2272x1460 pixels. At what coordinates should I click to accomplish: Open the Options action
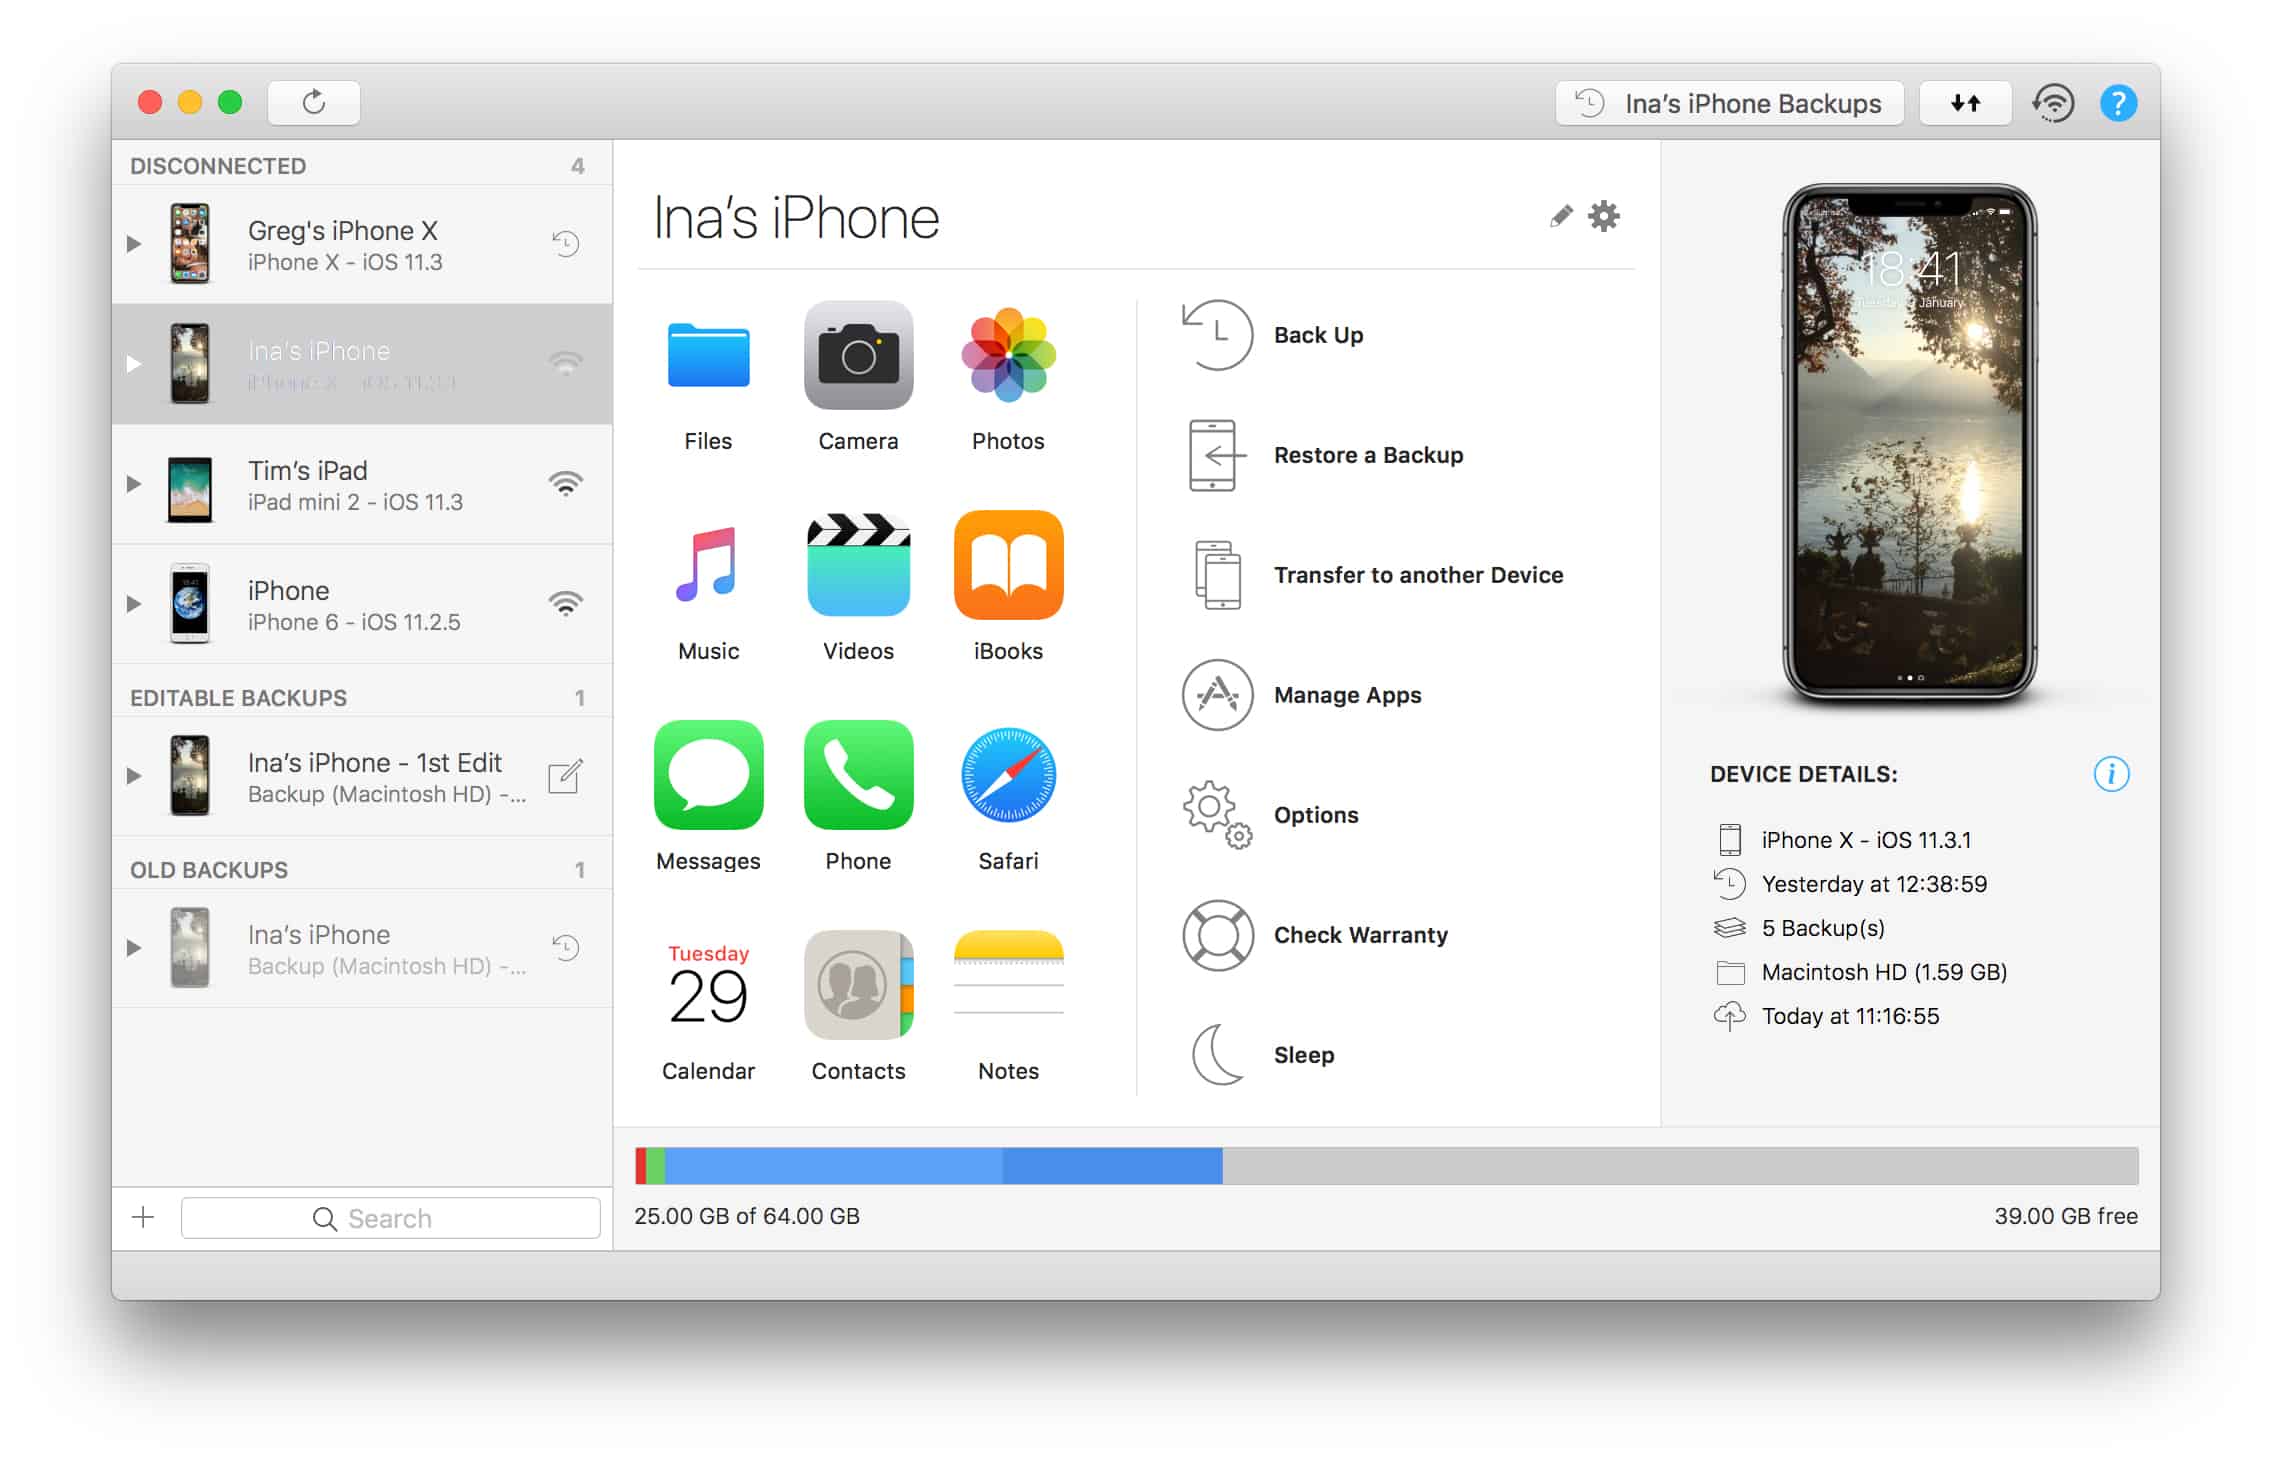pos(1271,815)
